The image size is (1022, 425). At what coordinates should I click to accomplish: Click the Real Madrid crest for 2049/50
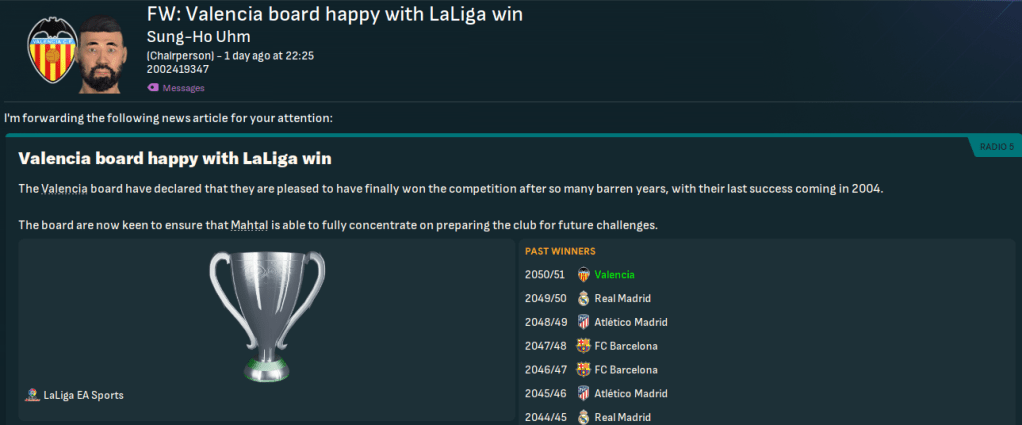[x=583, y=298]
